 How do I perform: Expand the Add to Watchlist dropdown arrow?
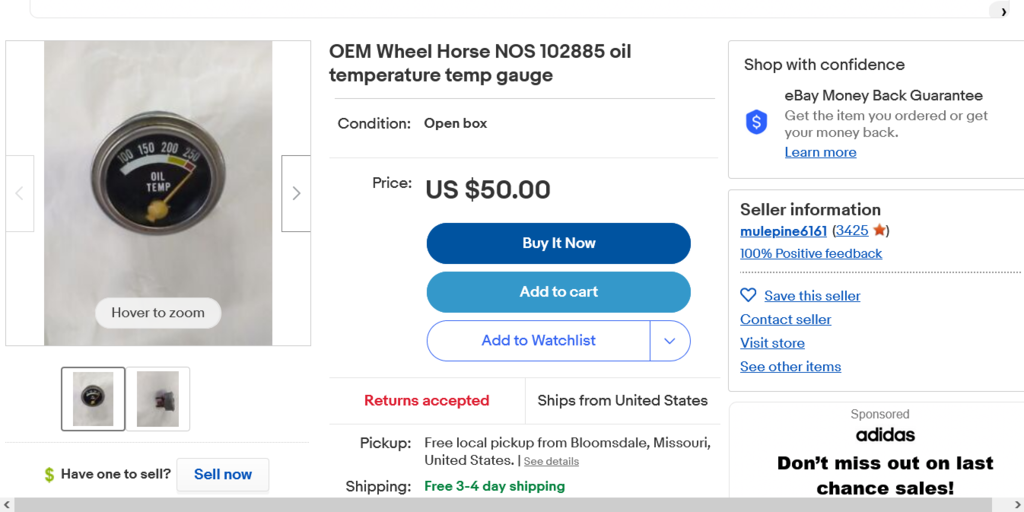pos(670,341)
